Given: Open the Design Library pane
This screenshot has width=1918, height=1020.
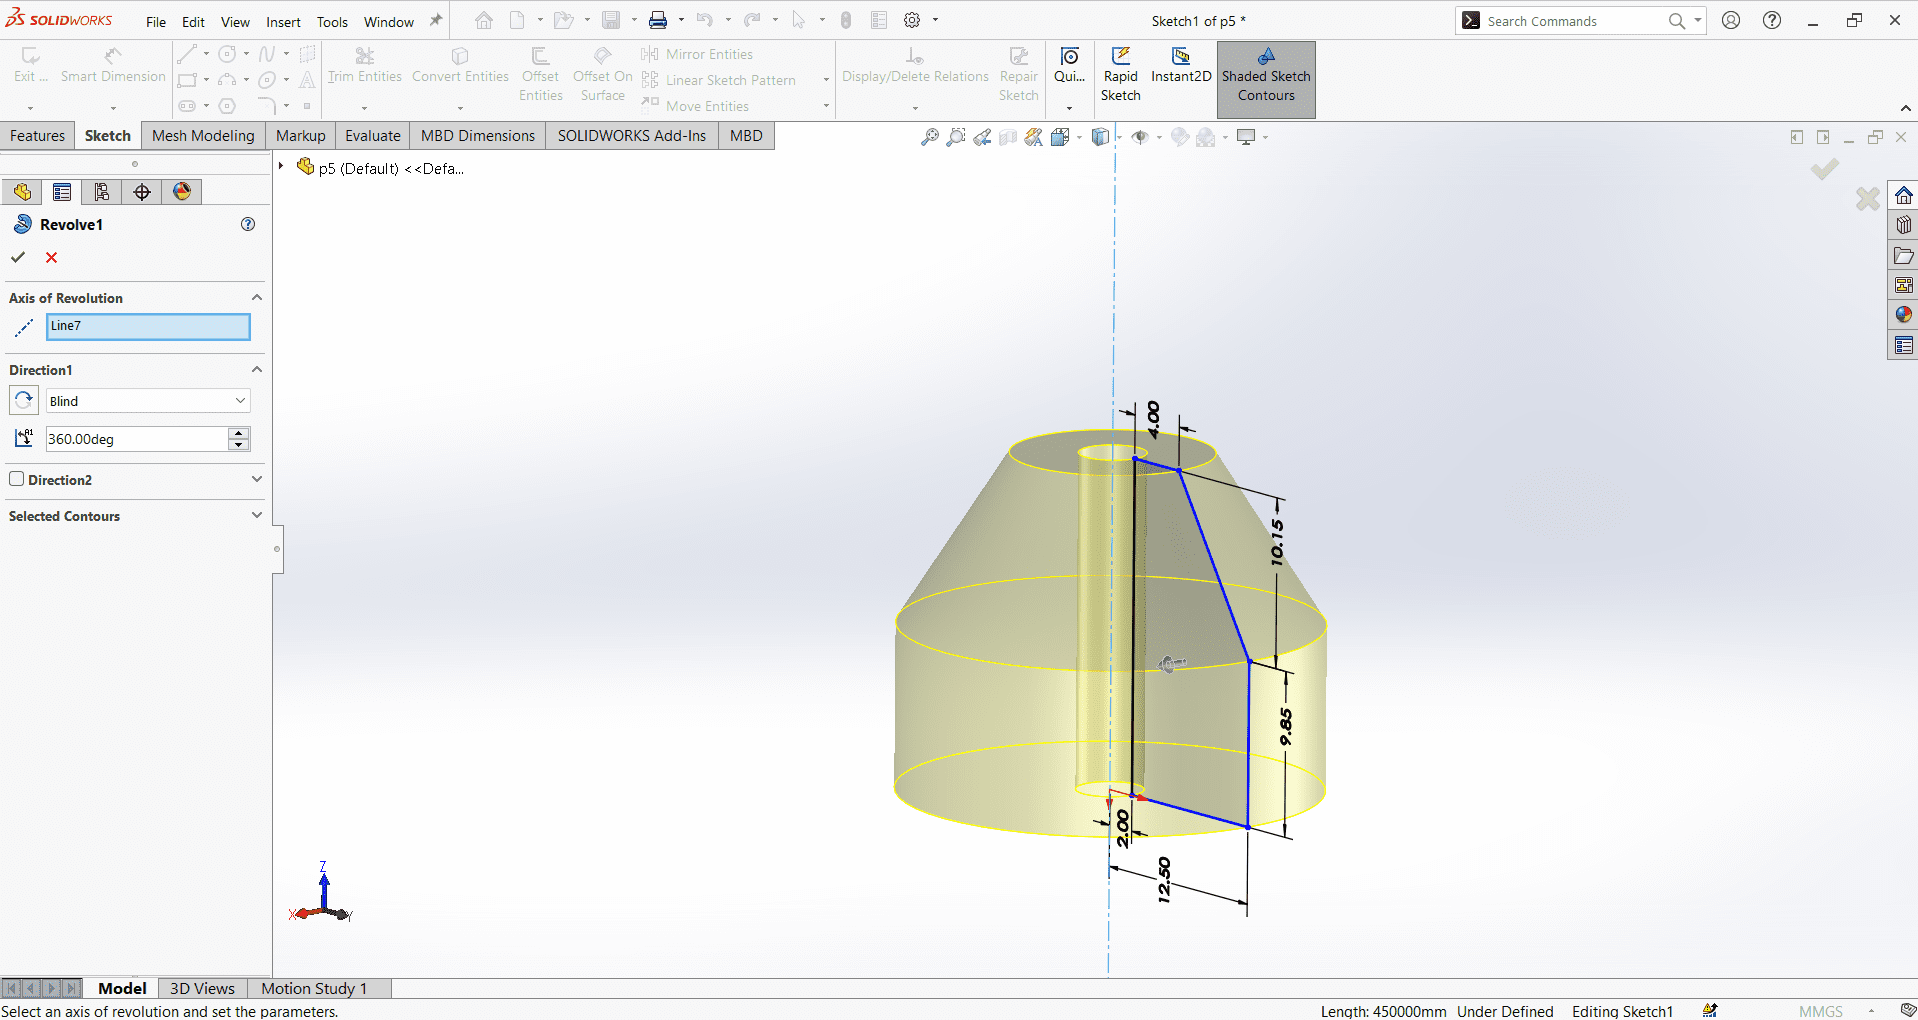Looking at the screenshot, I should click(1903, 225).
